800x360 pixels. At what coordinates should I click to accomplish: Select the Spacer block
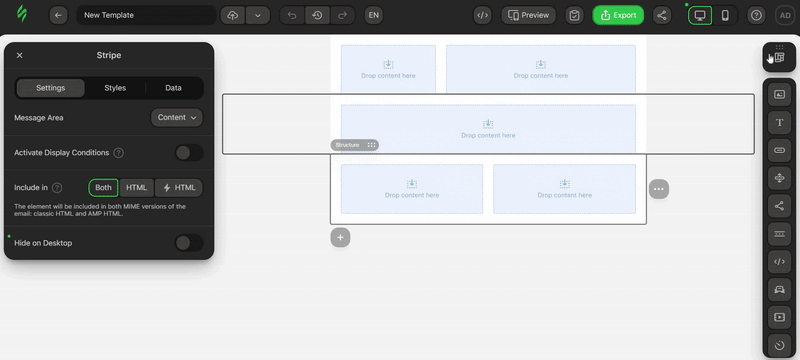779,178
